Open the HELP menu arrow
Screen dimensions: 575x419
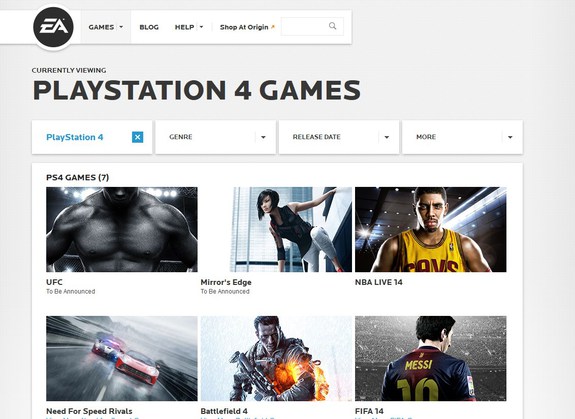pyautogui.click(x=201, y=27)
